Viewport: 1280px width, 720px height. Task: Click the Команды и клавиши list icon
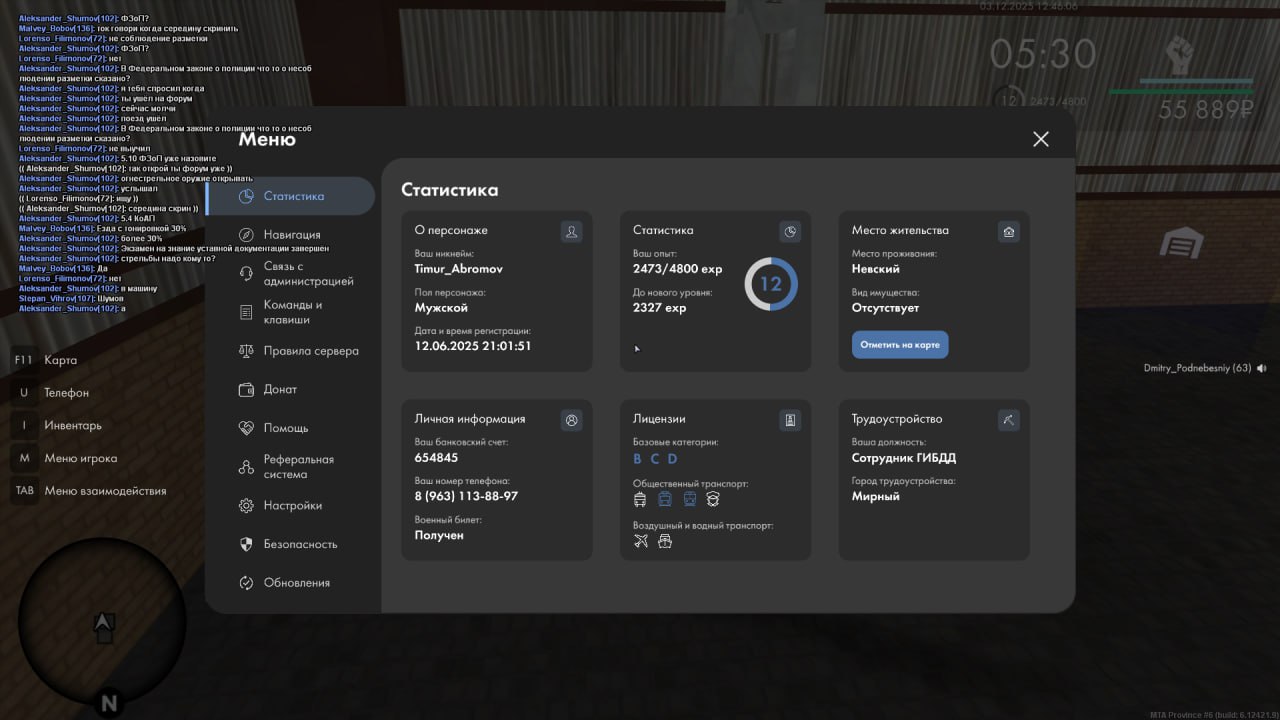tap(246, 312)
